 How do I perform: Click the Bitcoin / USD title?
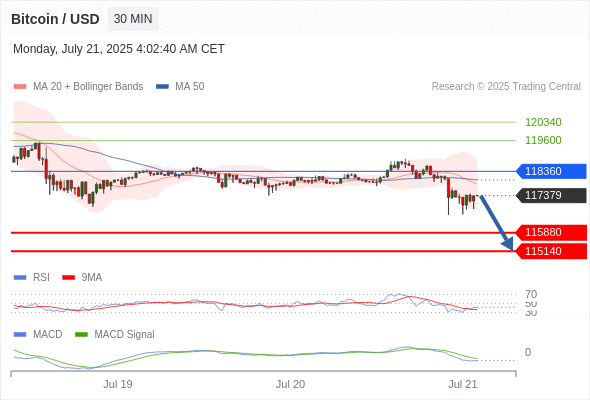[55, 19]
